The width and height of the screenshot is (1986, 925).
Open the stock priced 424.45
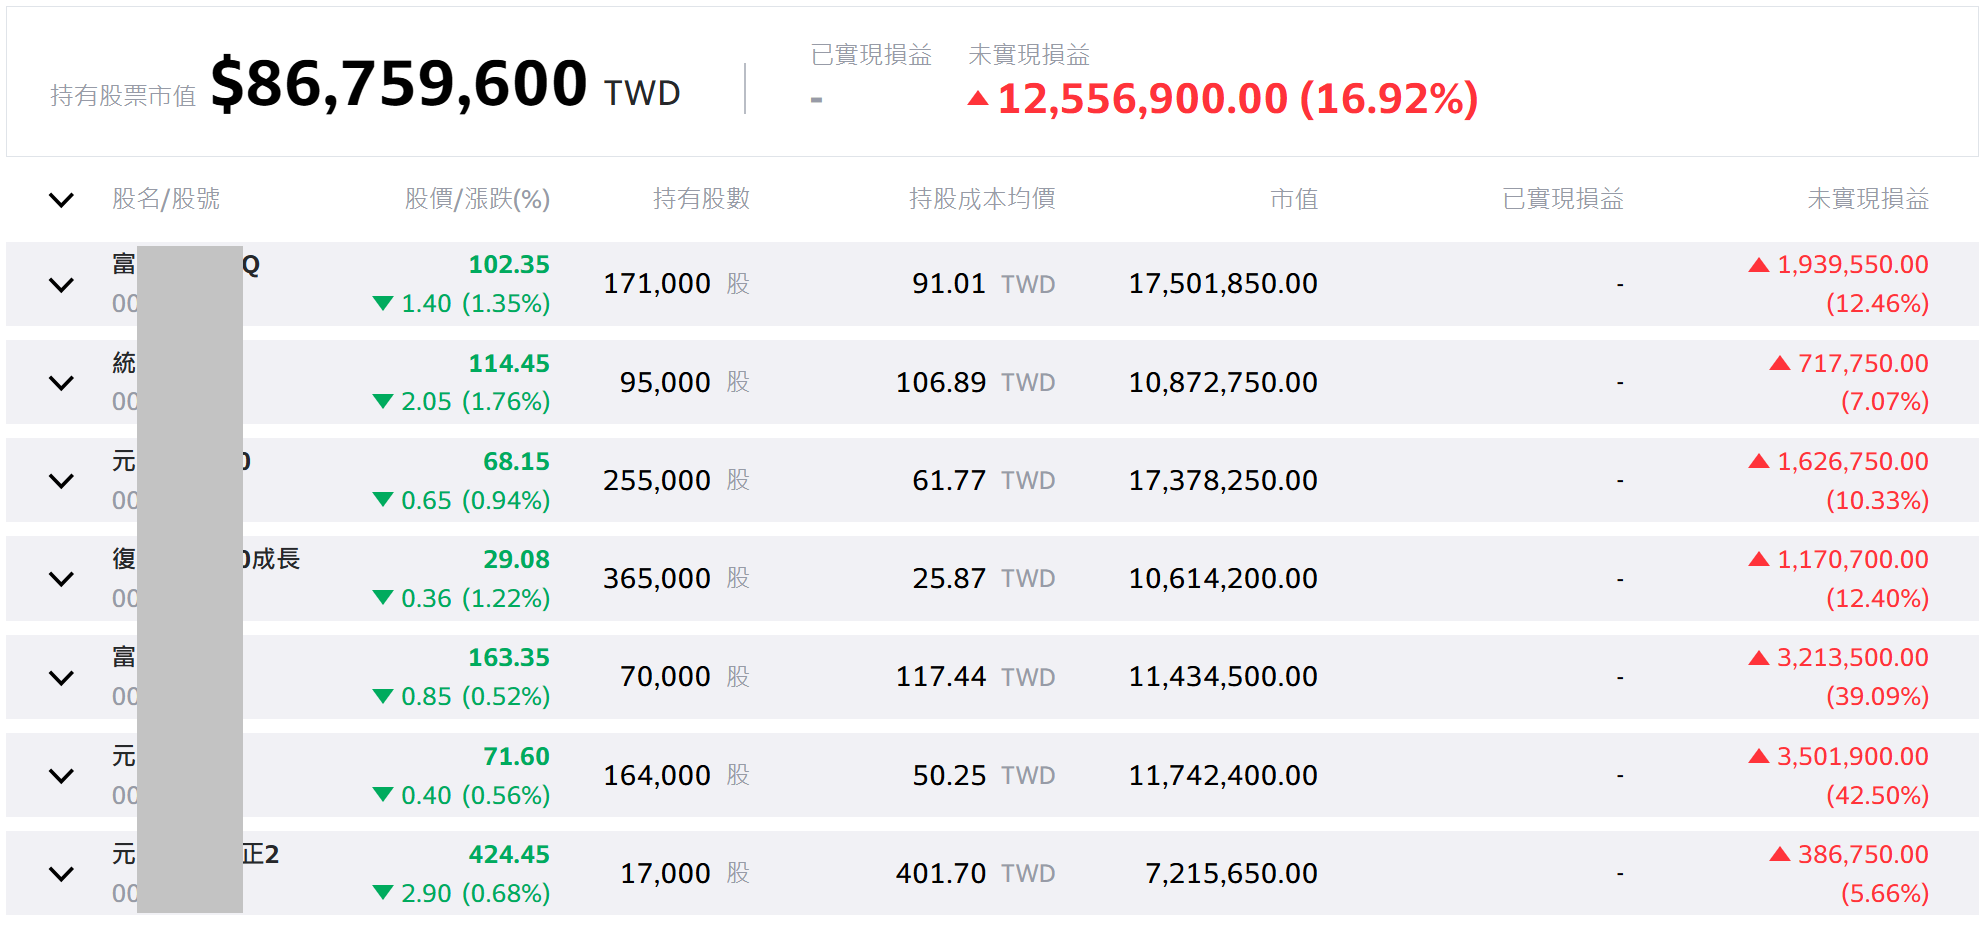509,855
